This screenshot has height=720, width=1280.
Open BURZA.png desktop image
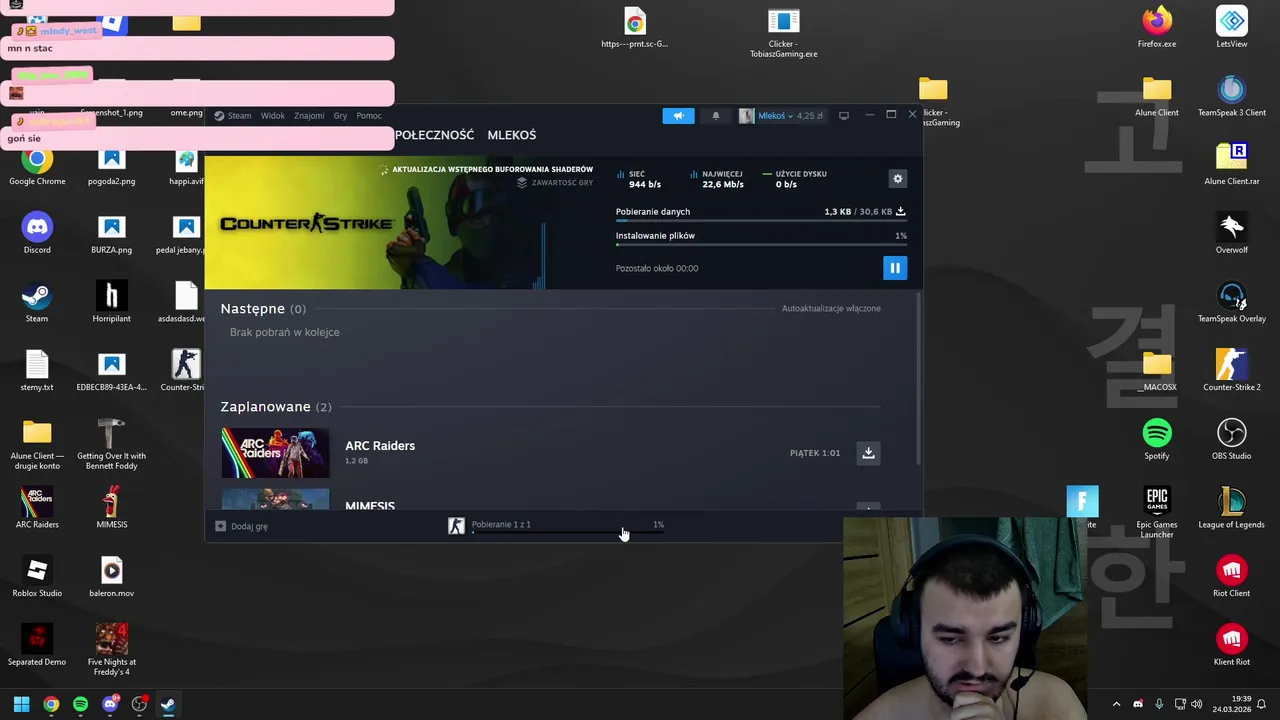[111, 234]
